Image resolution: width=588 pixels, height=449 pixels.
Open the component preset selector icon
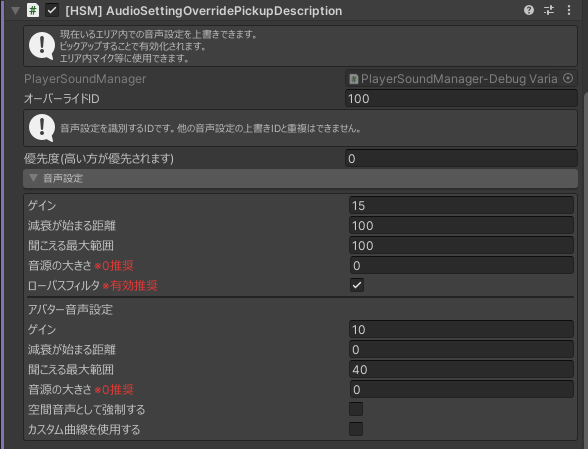[x=549, y=10]
